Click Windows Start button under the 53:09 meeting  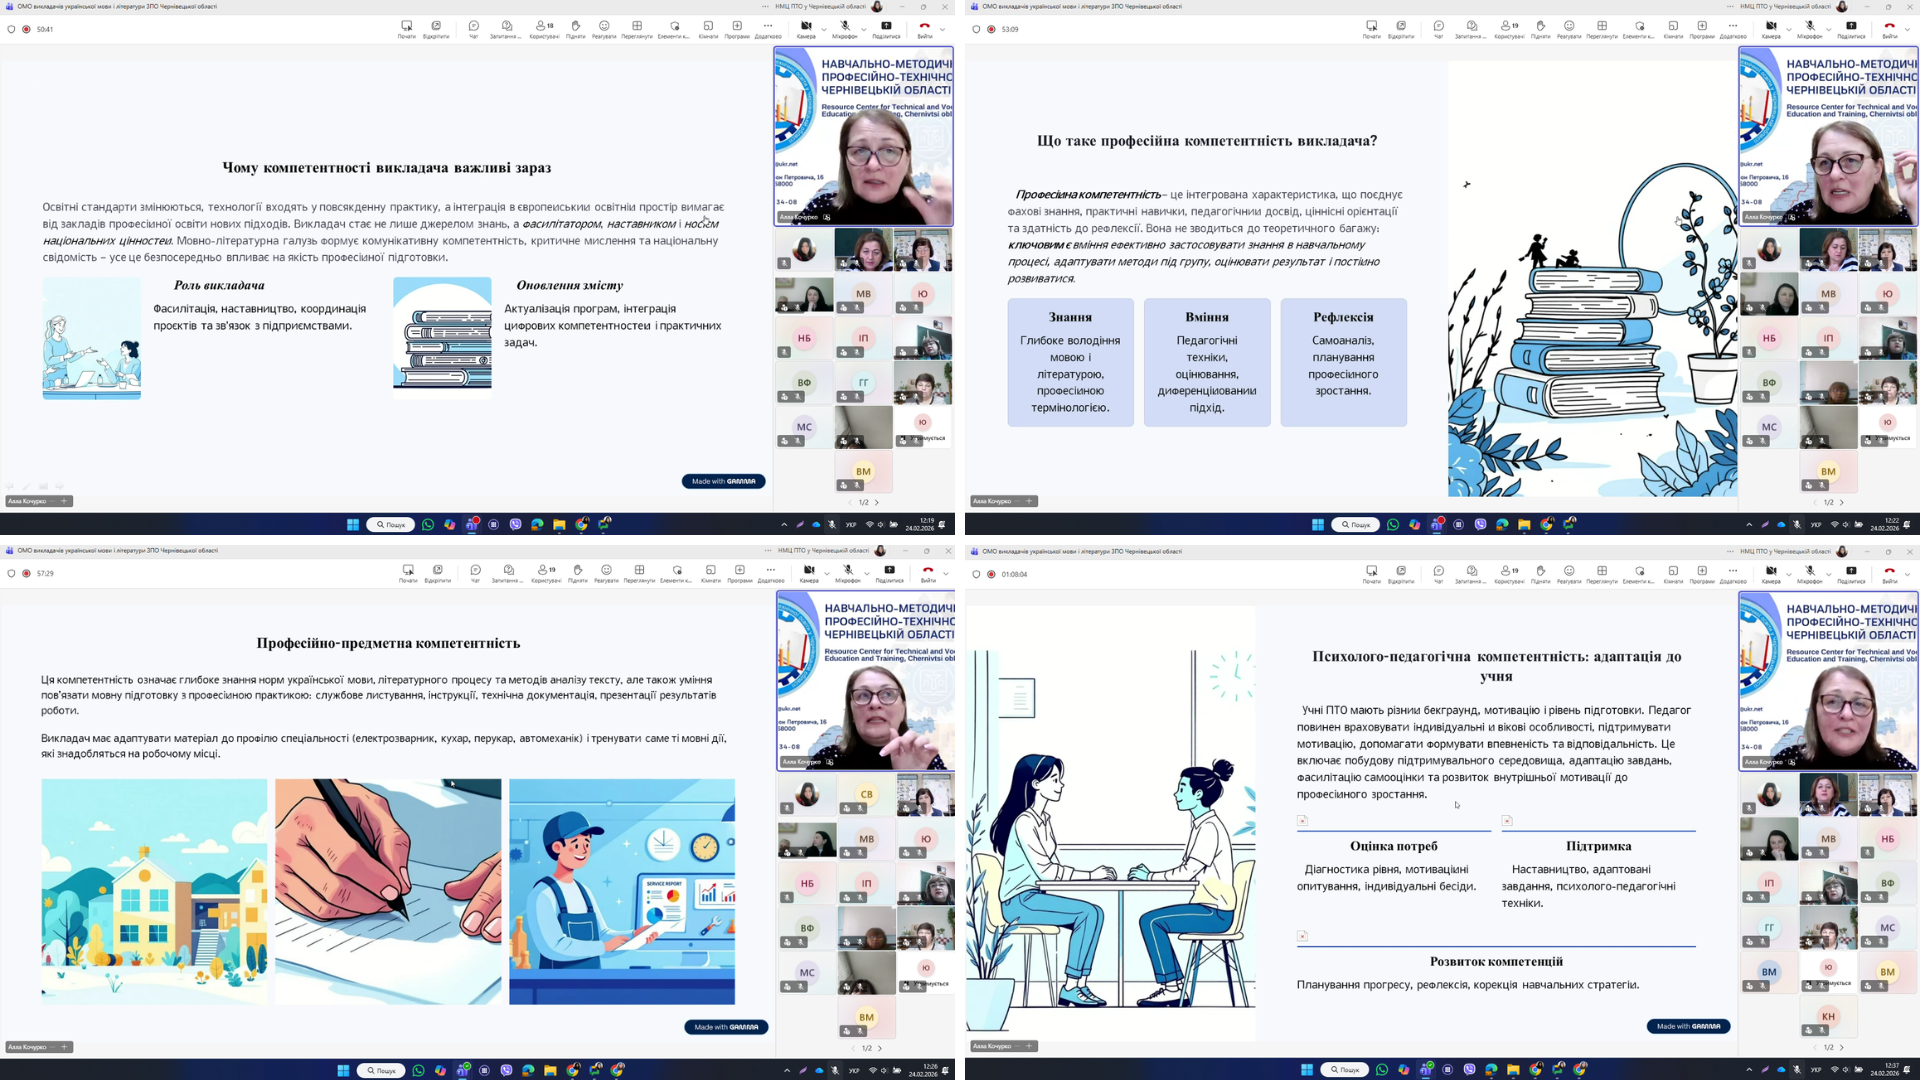coord(1318,524)
